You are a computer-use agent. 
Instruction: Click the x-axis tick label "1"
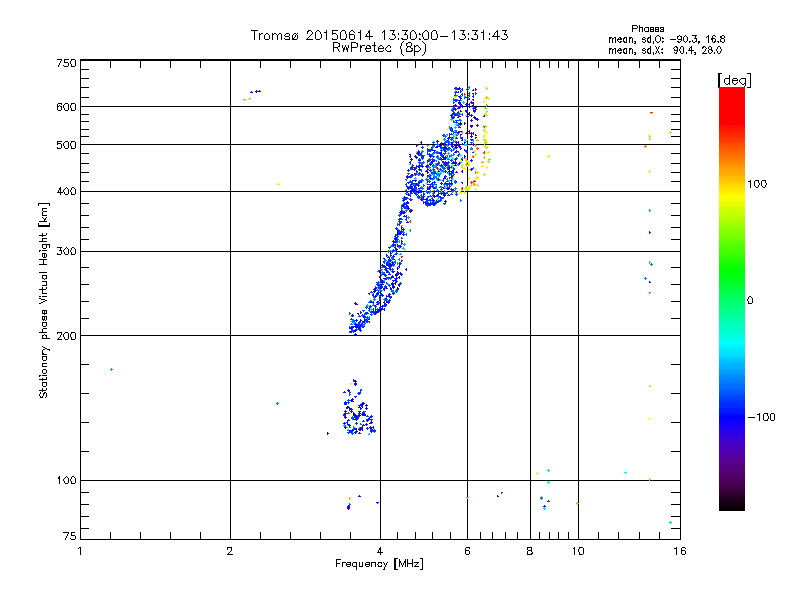click(x=80, y=551)
